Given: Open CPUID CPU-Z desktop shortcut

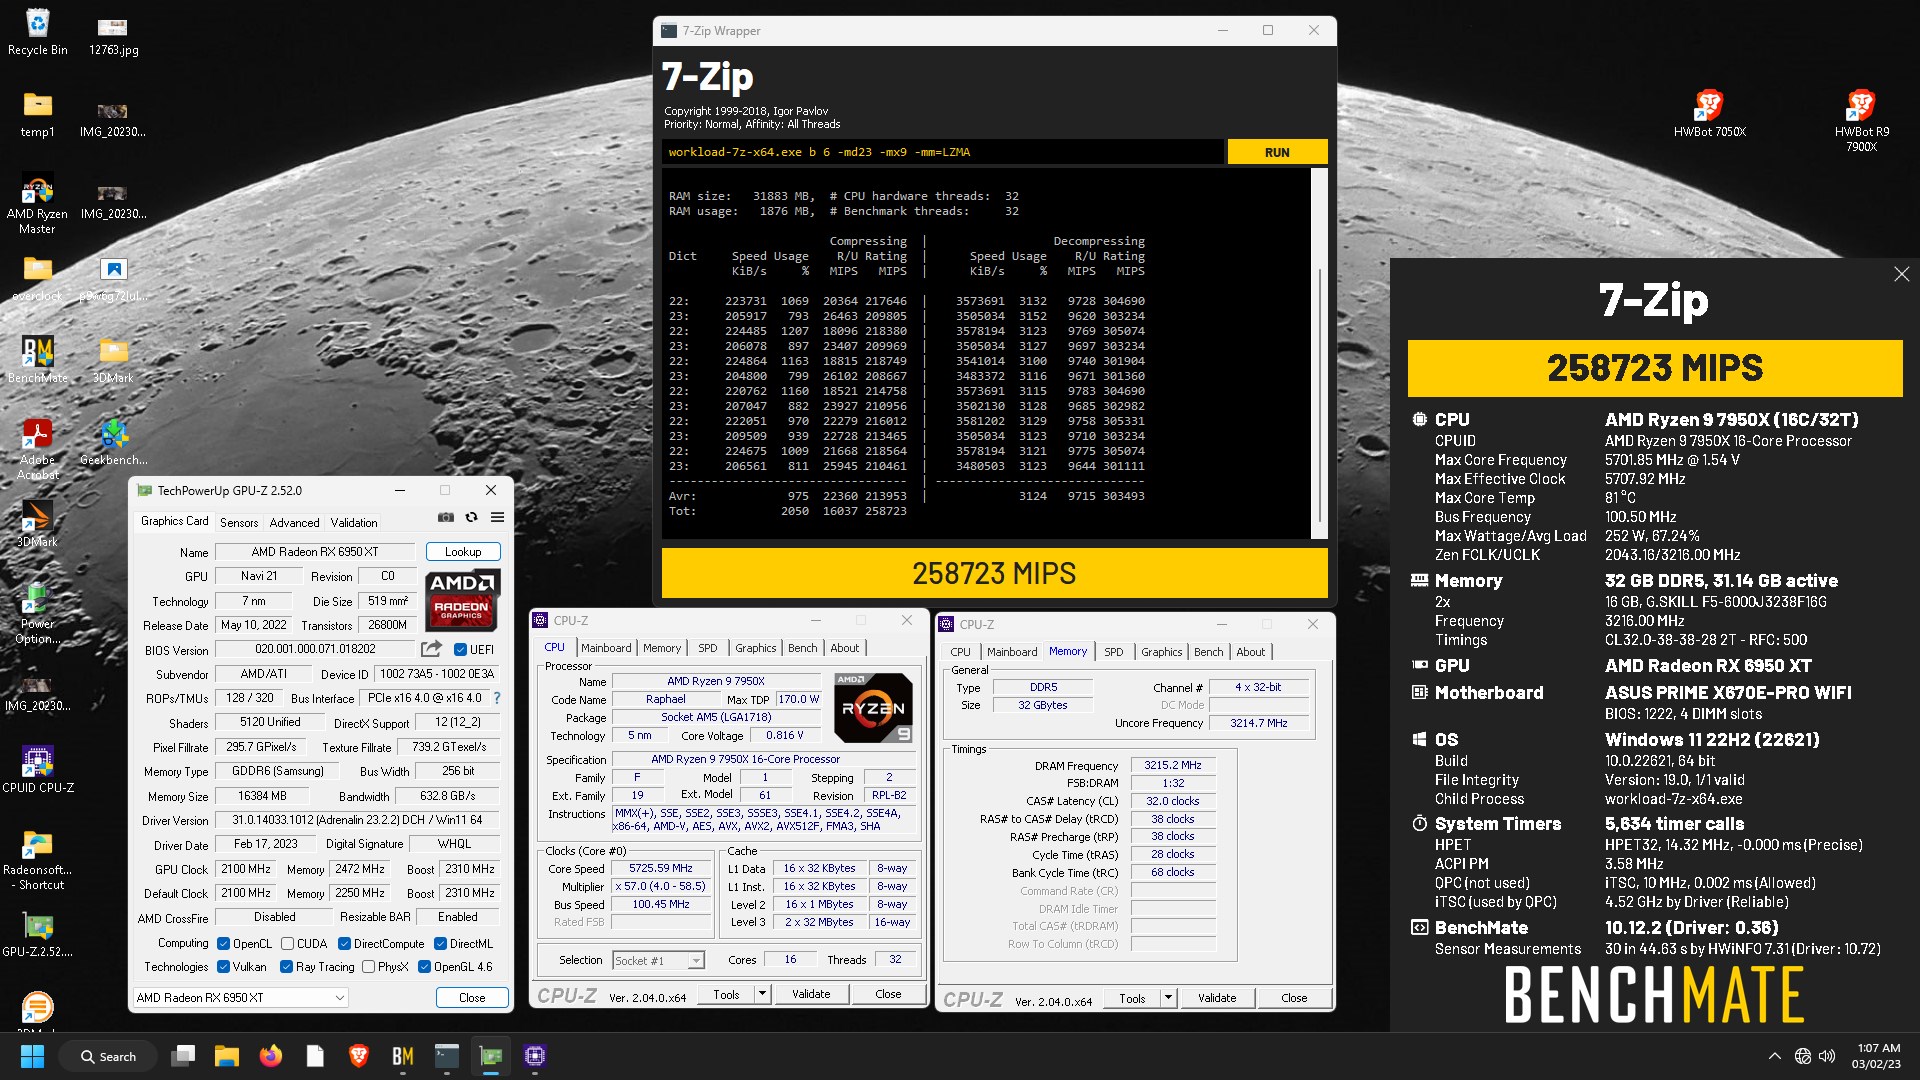Looking at the screenshot, I should [x=37, y=770].
